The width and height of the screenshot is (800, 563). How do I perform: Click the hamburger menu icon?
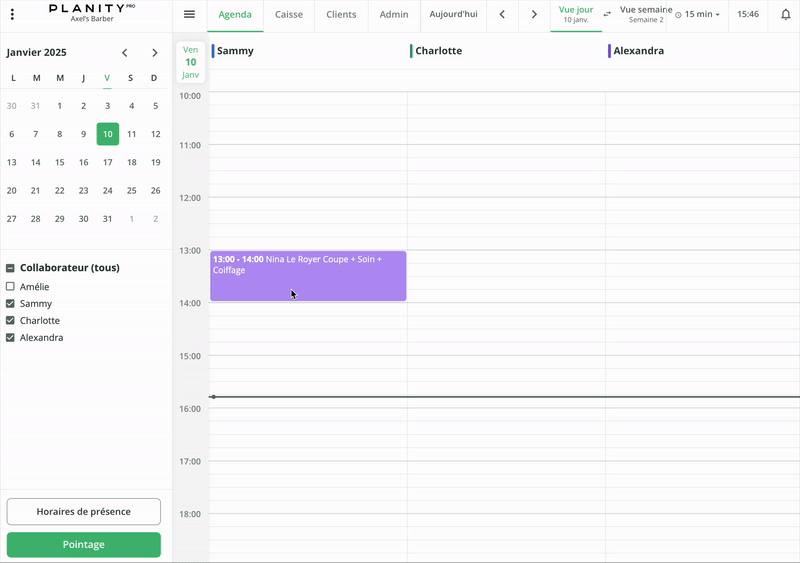[x=189, y=15]
